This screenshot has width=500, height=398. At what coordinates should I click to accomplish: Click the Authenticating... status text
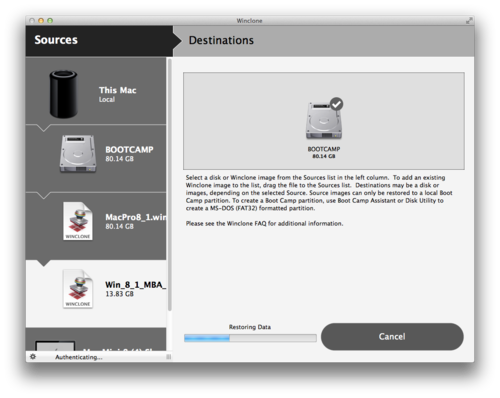[x=79, y=357]
